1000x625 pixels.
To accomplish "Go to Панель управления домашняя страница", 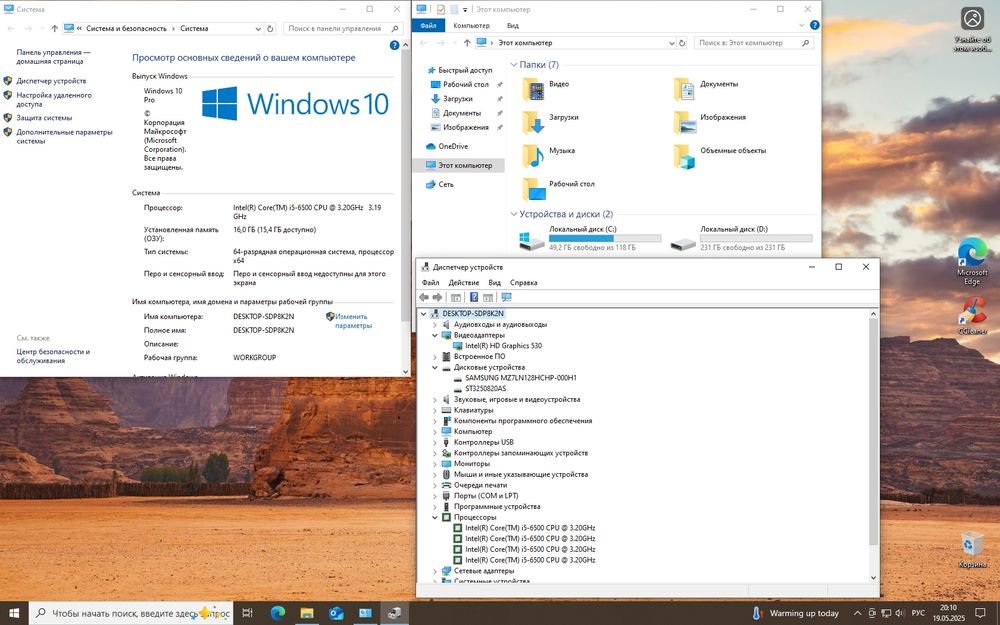I will [x=53, y=57].
